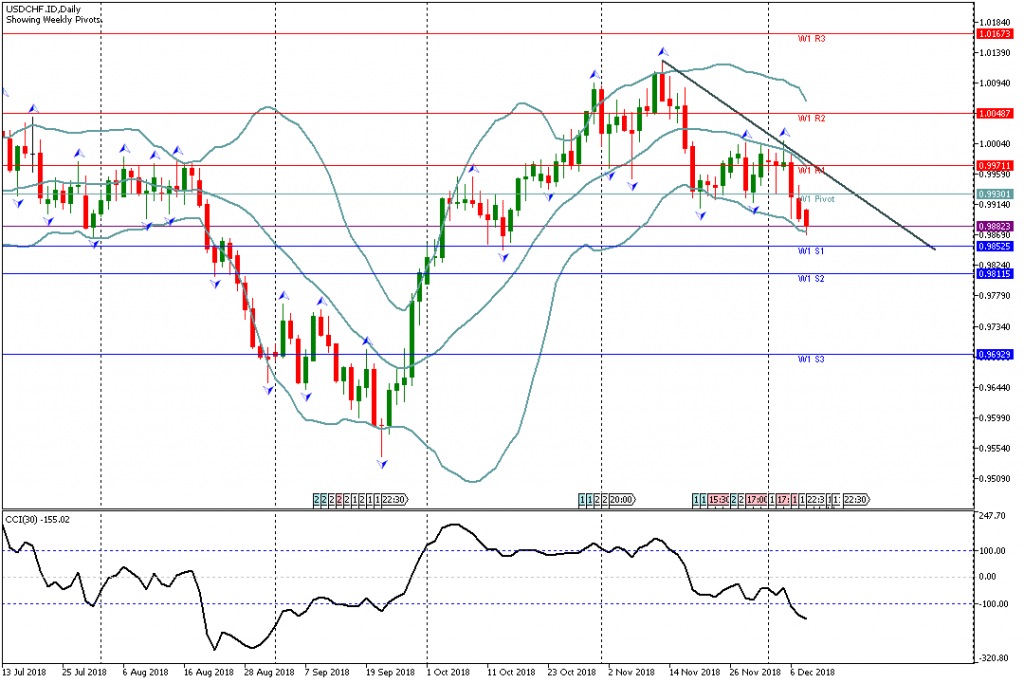Image resolution: width=1024 pixels, height=683 pixels.
Task: Click the red 0.99711 price label
Action: [995, 166]
